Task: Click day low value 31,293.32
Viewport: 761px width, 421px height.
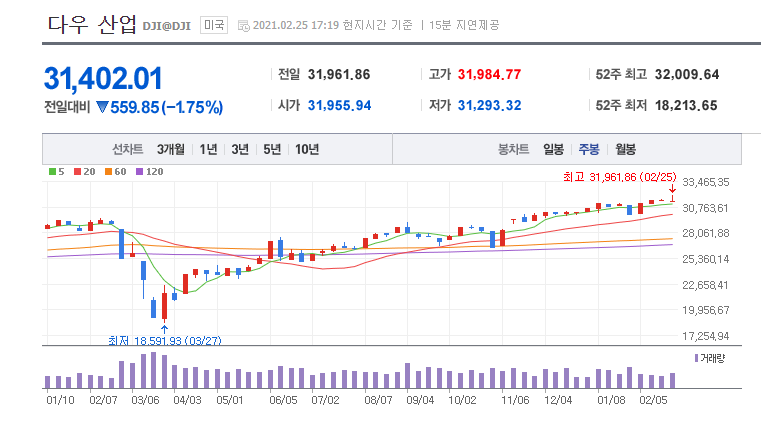Action: pos(489,105)
